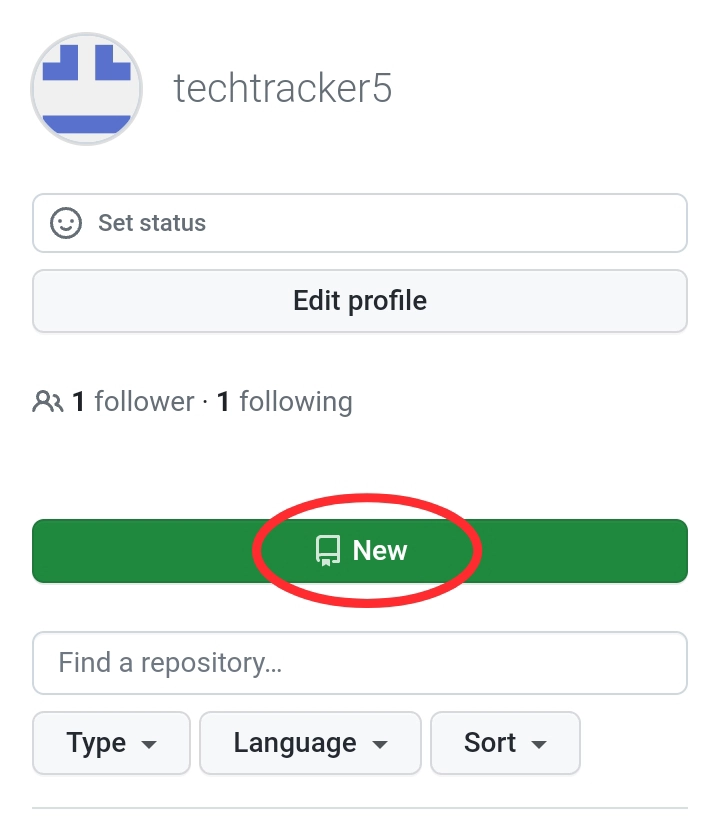Open the 1 follower link
720x837 pixels.
tap(131, 402)
